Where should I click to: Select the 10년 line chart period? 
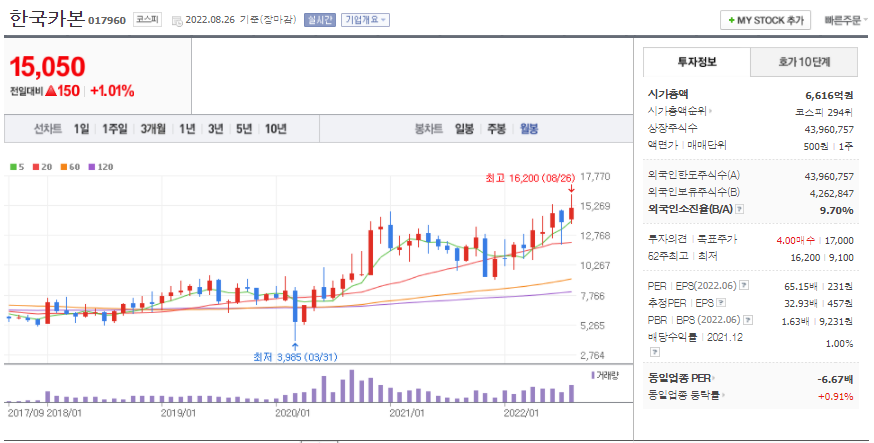(x=275, y=129)
